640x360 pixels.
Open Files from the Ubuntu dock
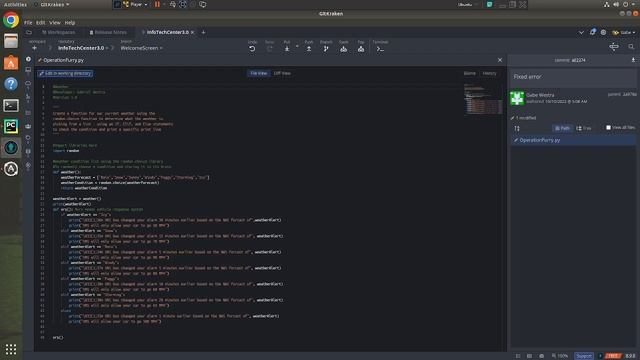[x=11, y=41]
